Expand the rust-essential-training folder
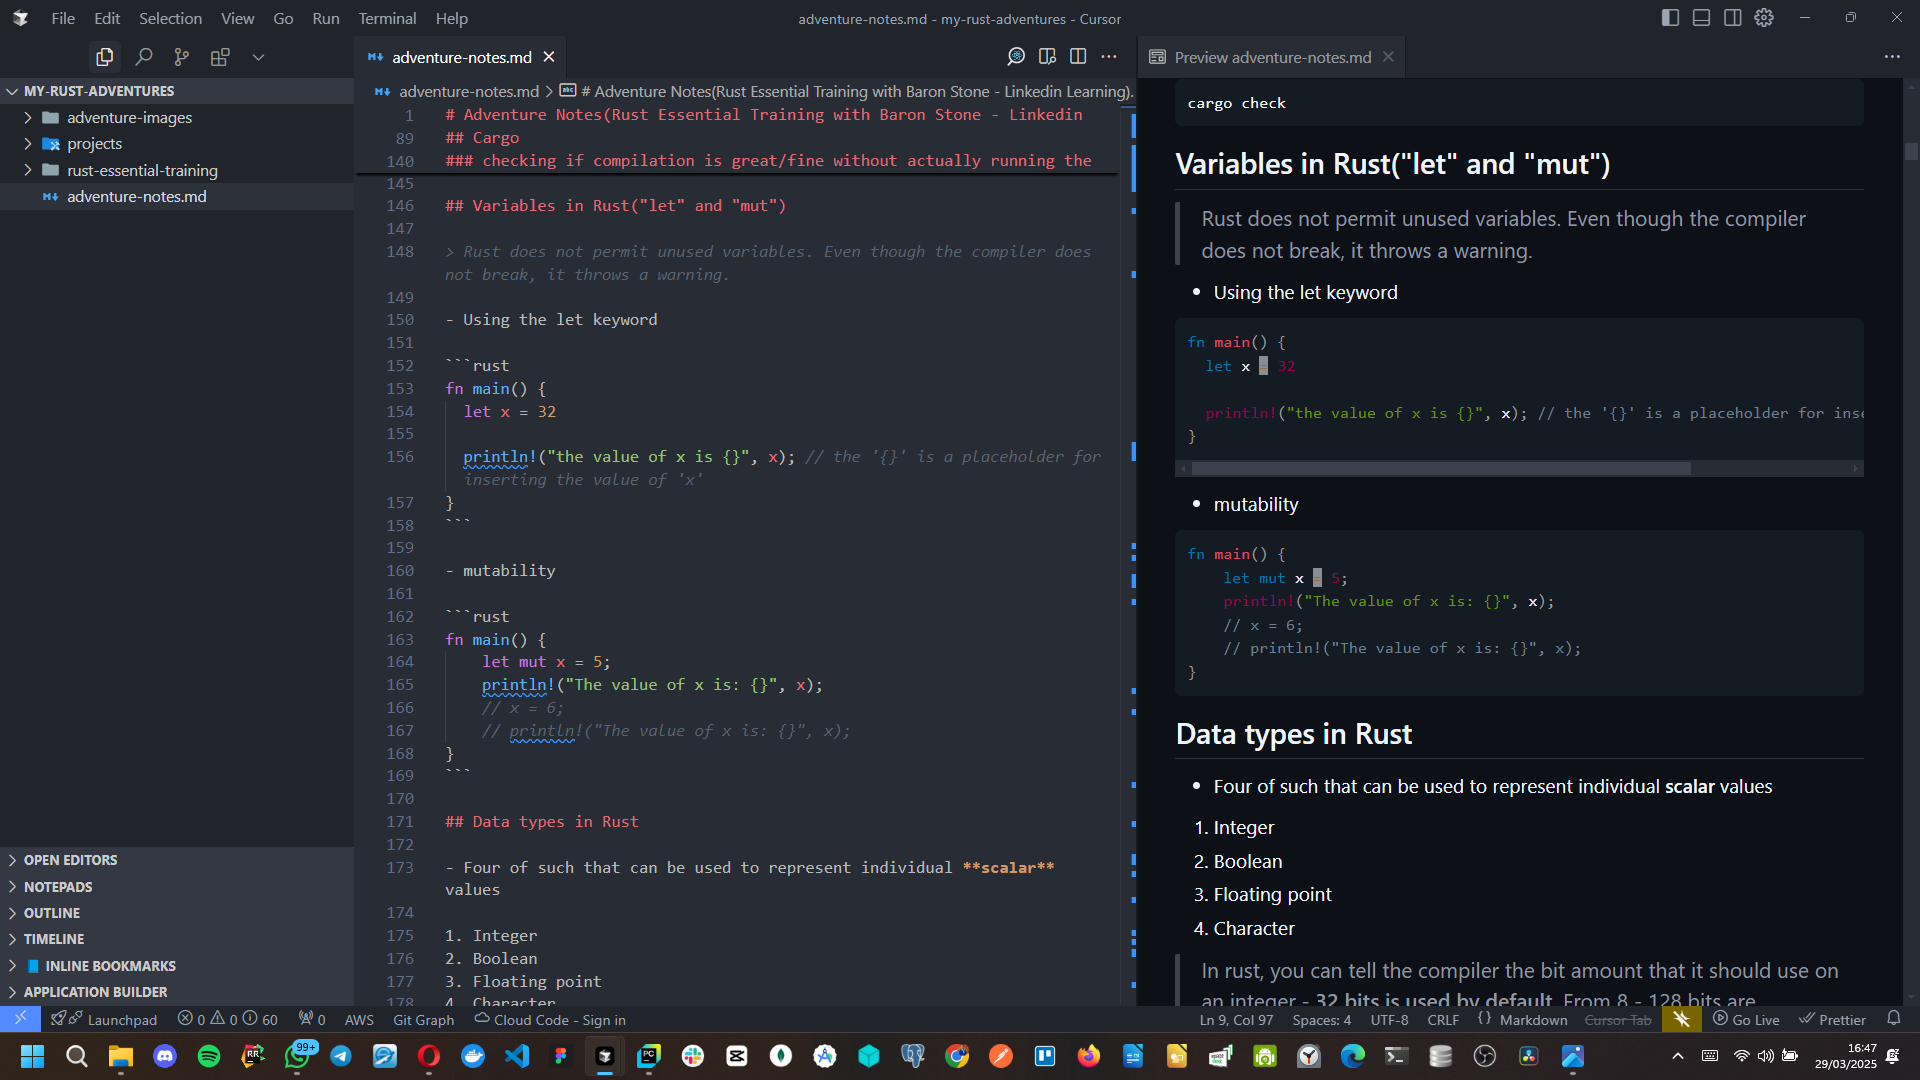 142,170
